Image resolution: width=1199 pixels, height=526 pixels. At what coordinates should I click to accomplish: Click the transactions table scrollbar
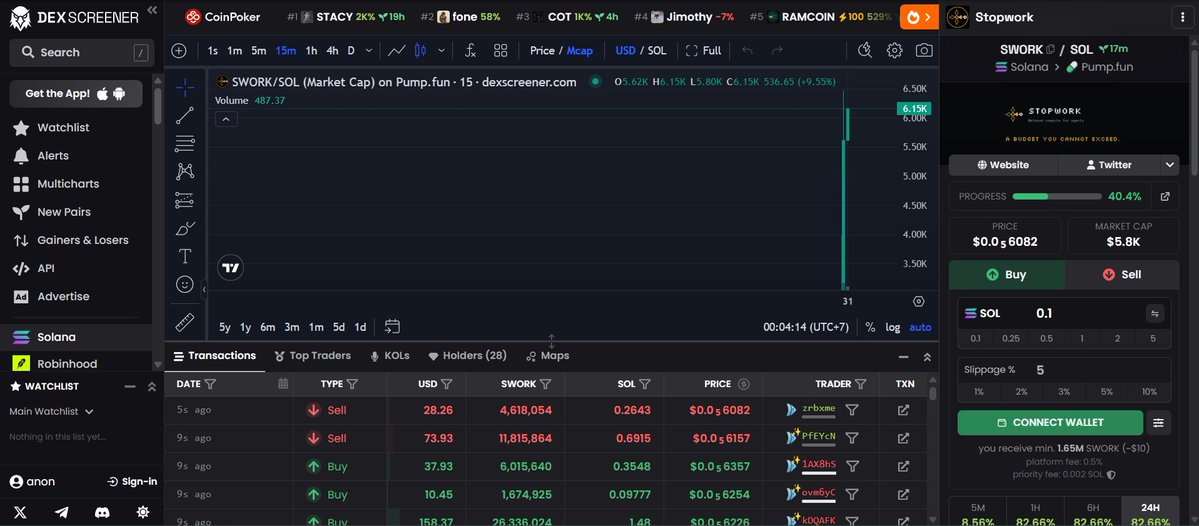coord(932,394)
